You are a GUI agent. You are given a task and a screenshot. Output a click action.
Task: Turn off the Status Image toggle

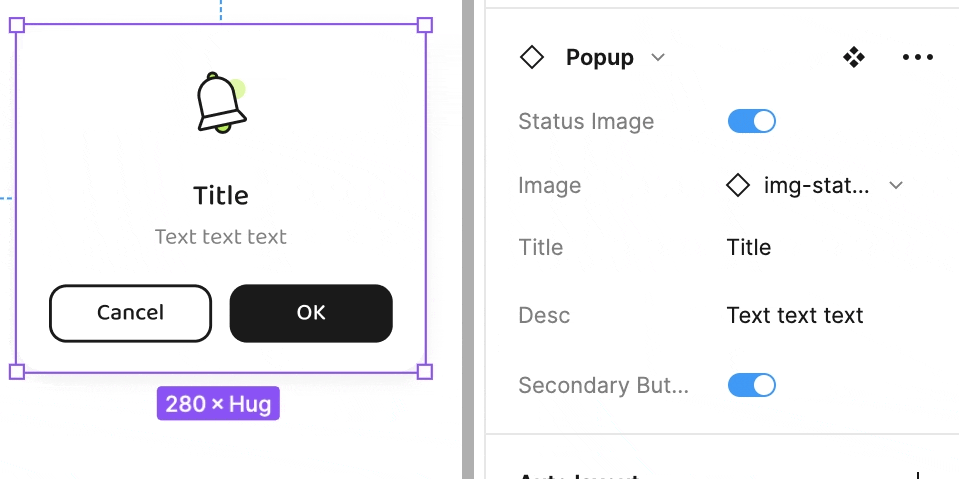[x=752, y=121]
